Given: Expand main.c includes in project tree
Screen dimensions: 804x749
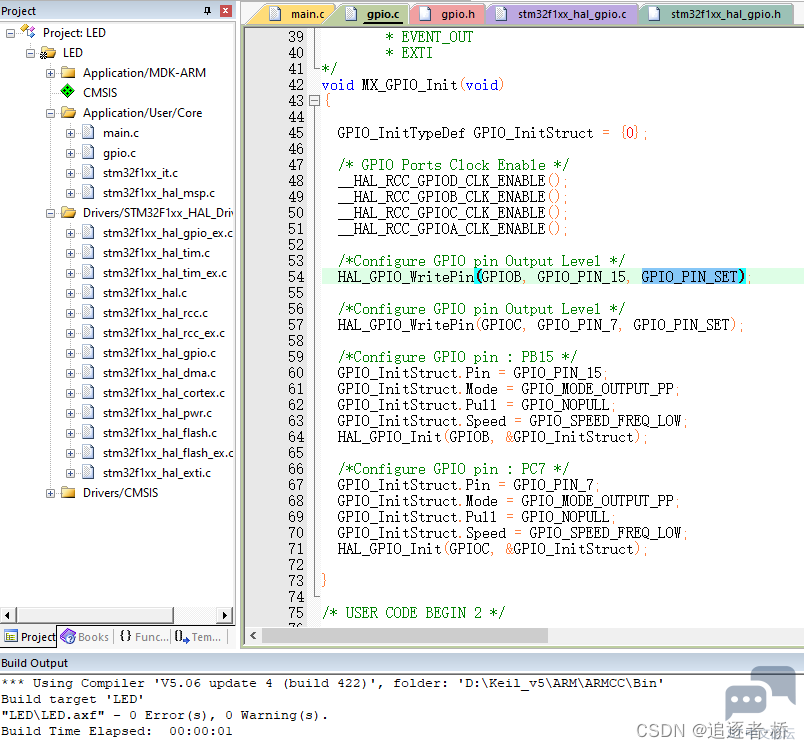Looking at the screenshot, I should coord(70,133).
